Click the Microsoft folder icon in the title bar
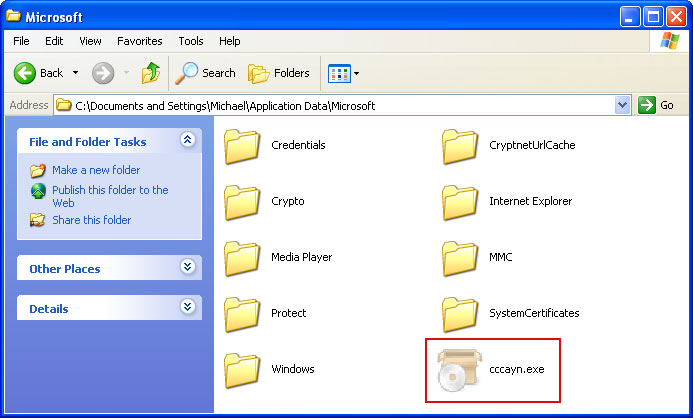This screenshot has width=693, height=418. point(13,16)
